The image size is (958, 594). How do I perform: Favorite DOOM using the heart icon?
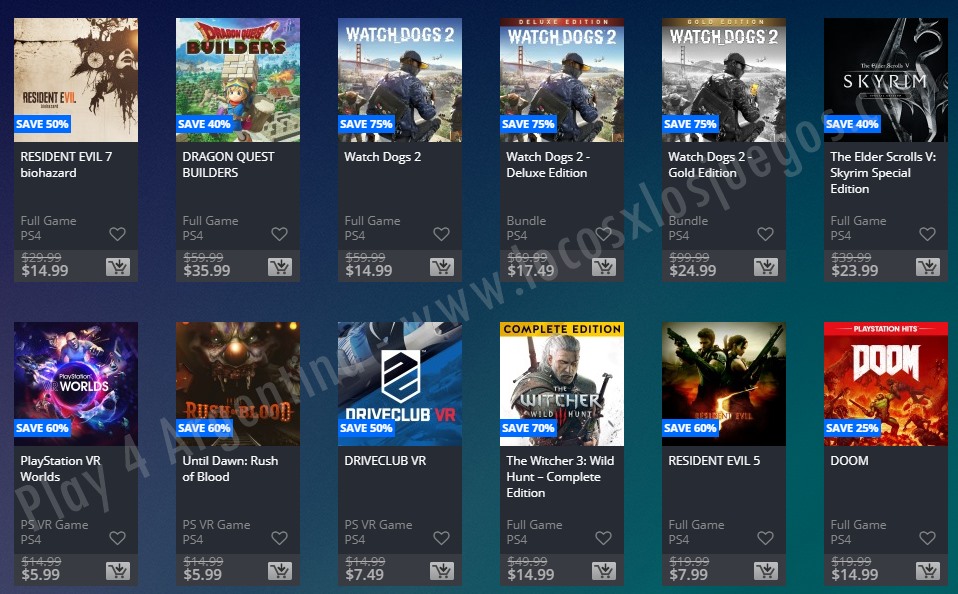click(x=927, y=538)
